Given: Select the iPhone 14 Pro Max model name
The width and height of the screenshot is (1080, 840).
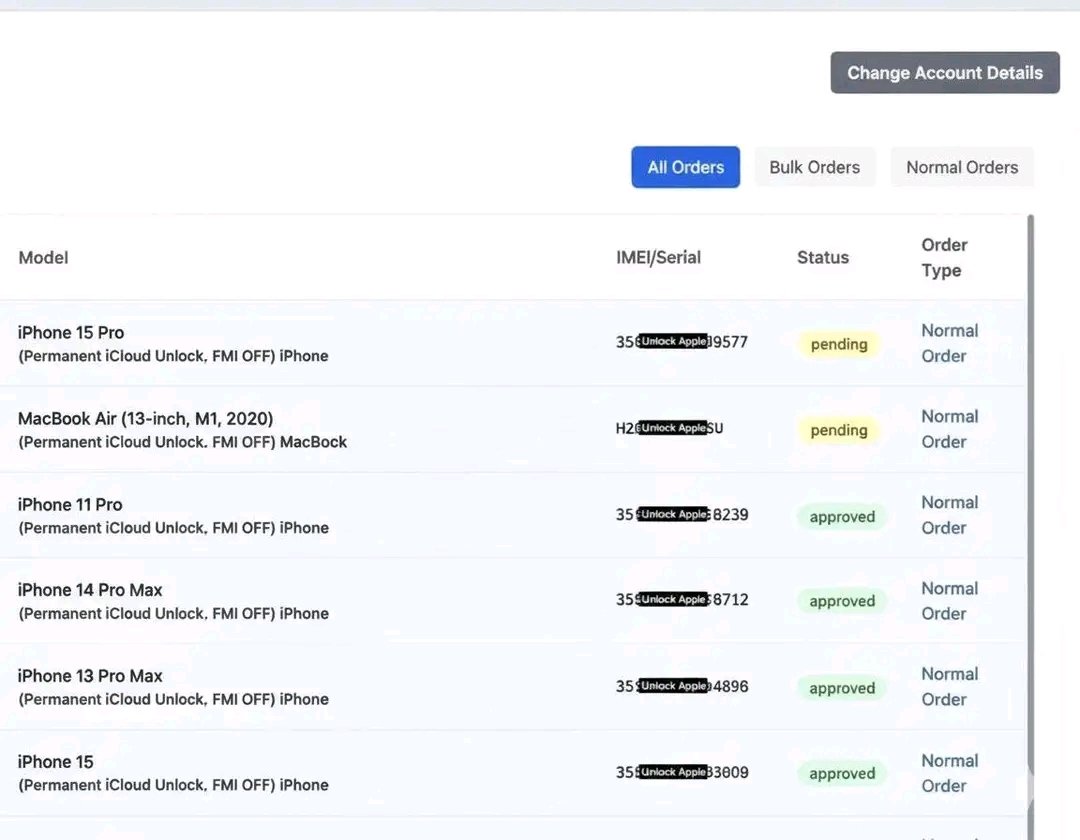Looking at the screenshot, I should coord(90,590).
